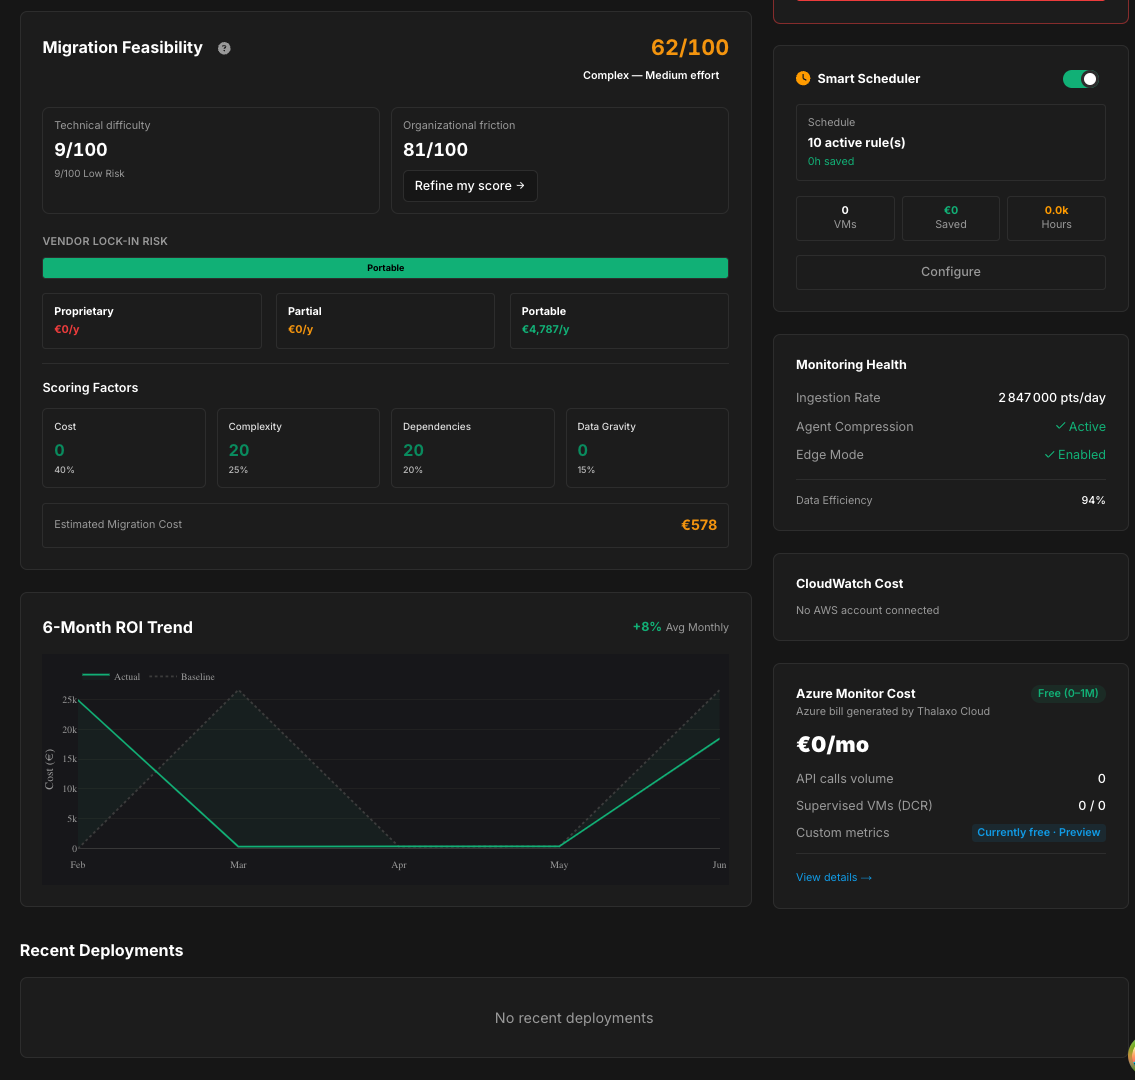Screen dimensions: 1135x1080
Task: Click the €0 Saved stat tile
Action: (950, 218)
